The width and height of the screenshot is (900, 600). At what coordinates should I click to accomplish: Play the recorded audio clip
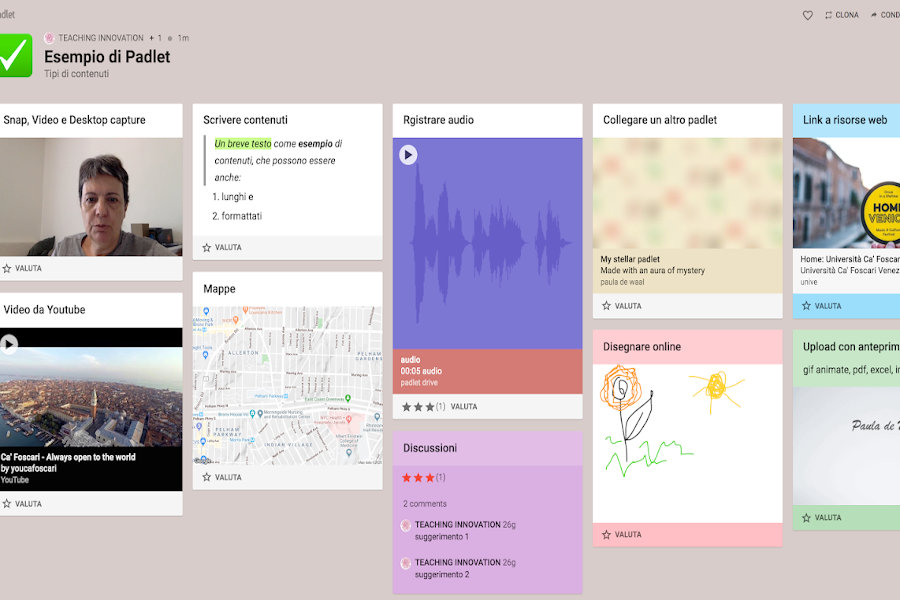click(408, 155)
